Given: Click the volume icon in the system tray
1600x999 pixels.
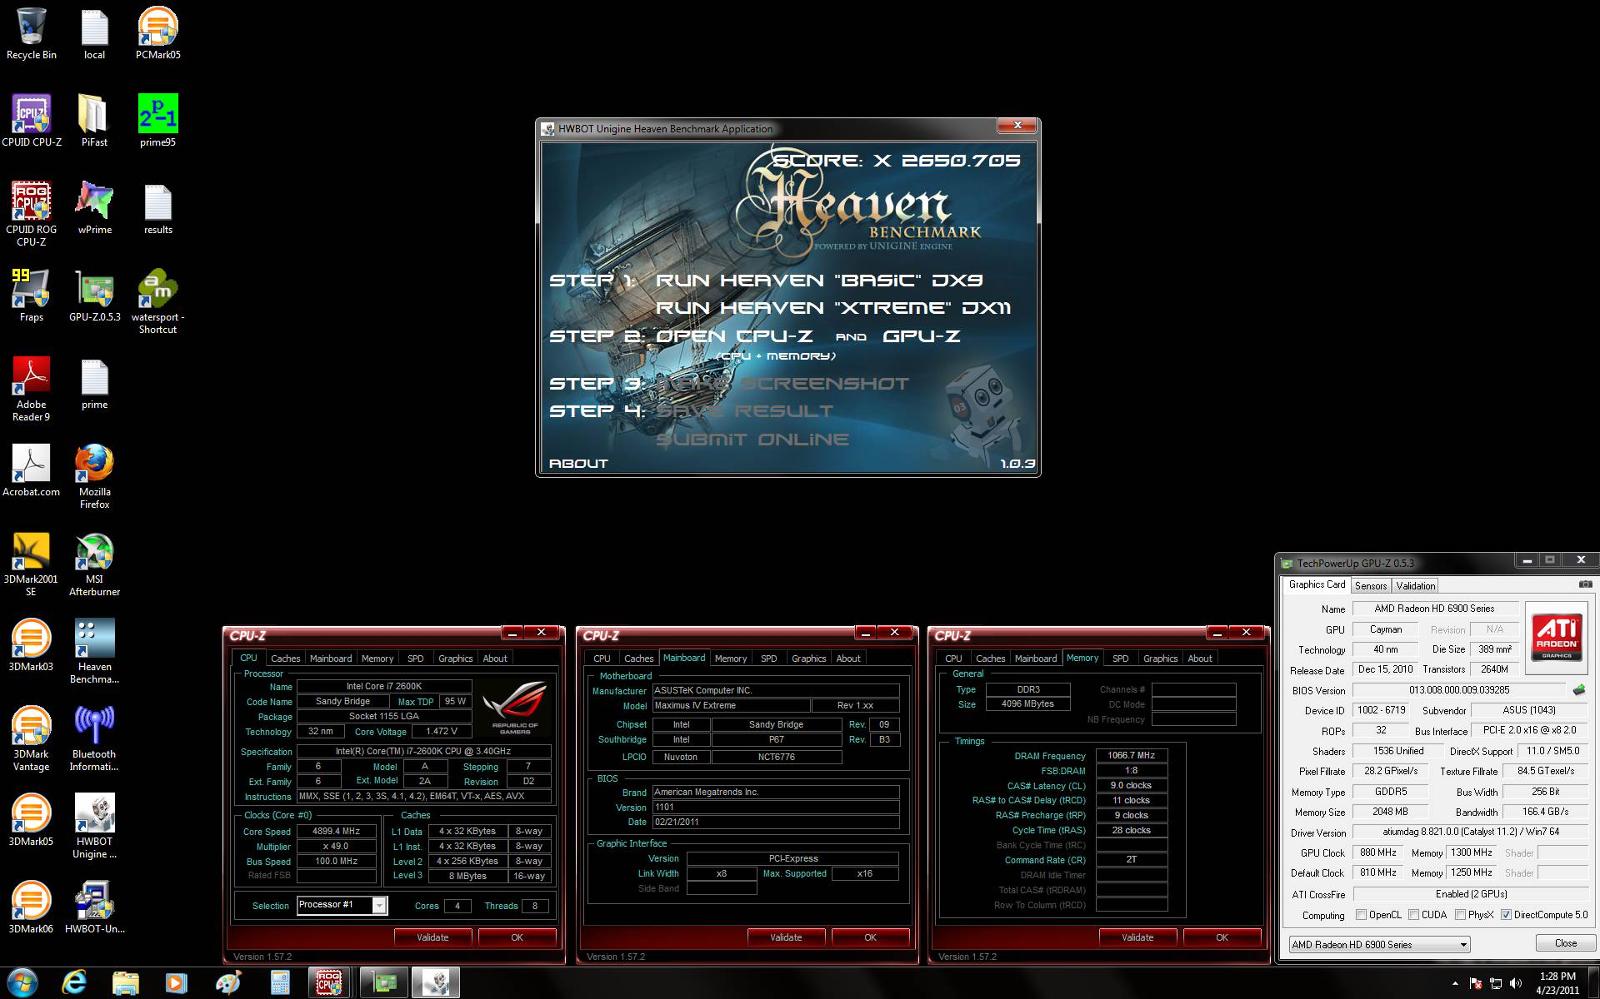Looking at the screenshot, I should [x=1515, y=984].
